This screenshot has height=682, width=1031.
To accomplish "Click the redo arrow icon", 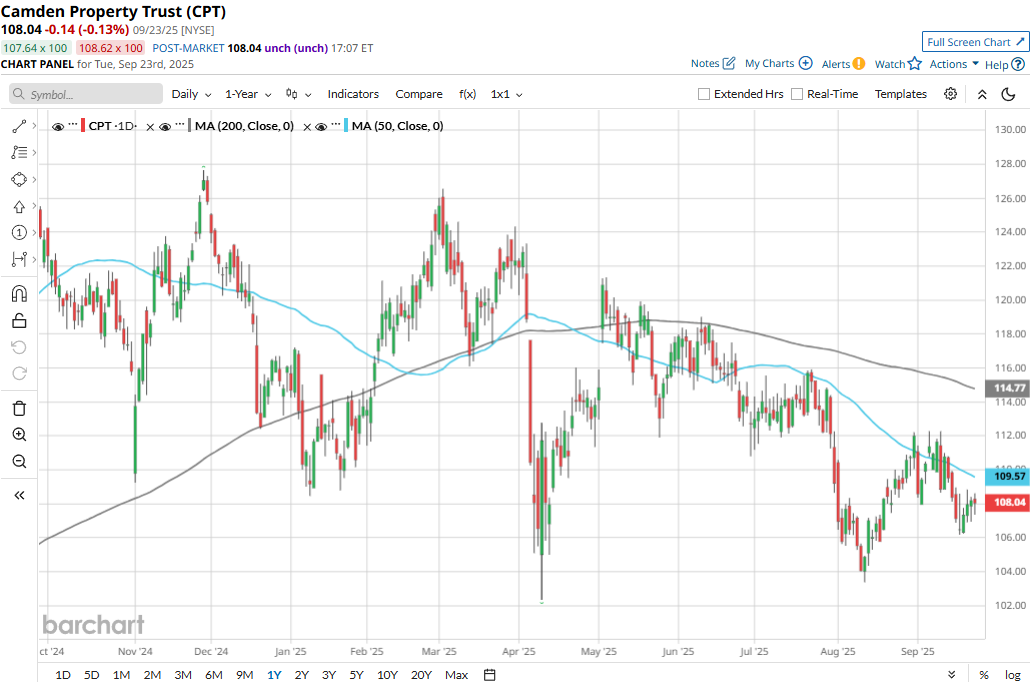I will point(19,374).
